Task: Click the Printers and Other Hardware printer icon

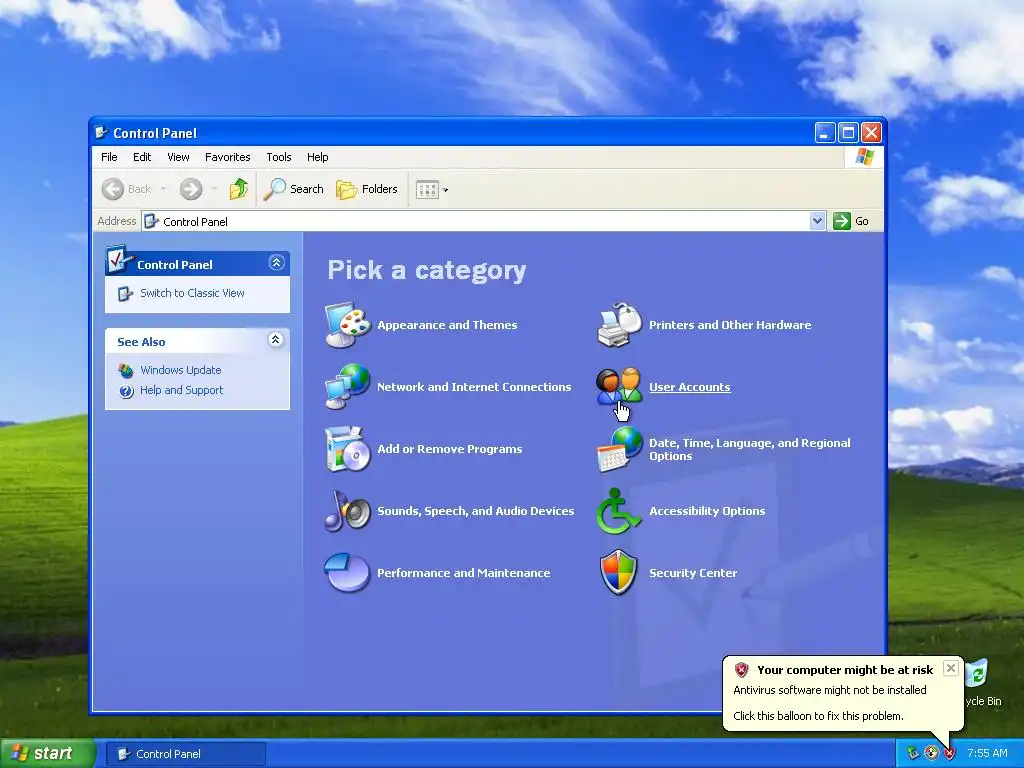Action: 619,325
